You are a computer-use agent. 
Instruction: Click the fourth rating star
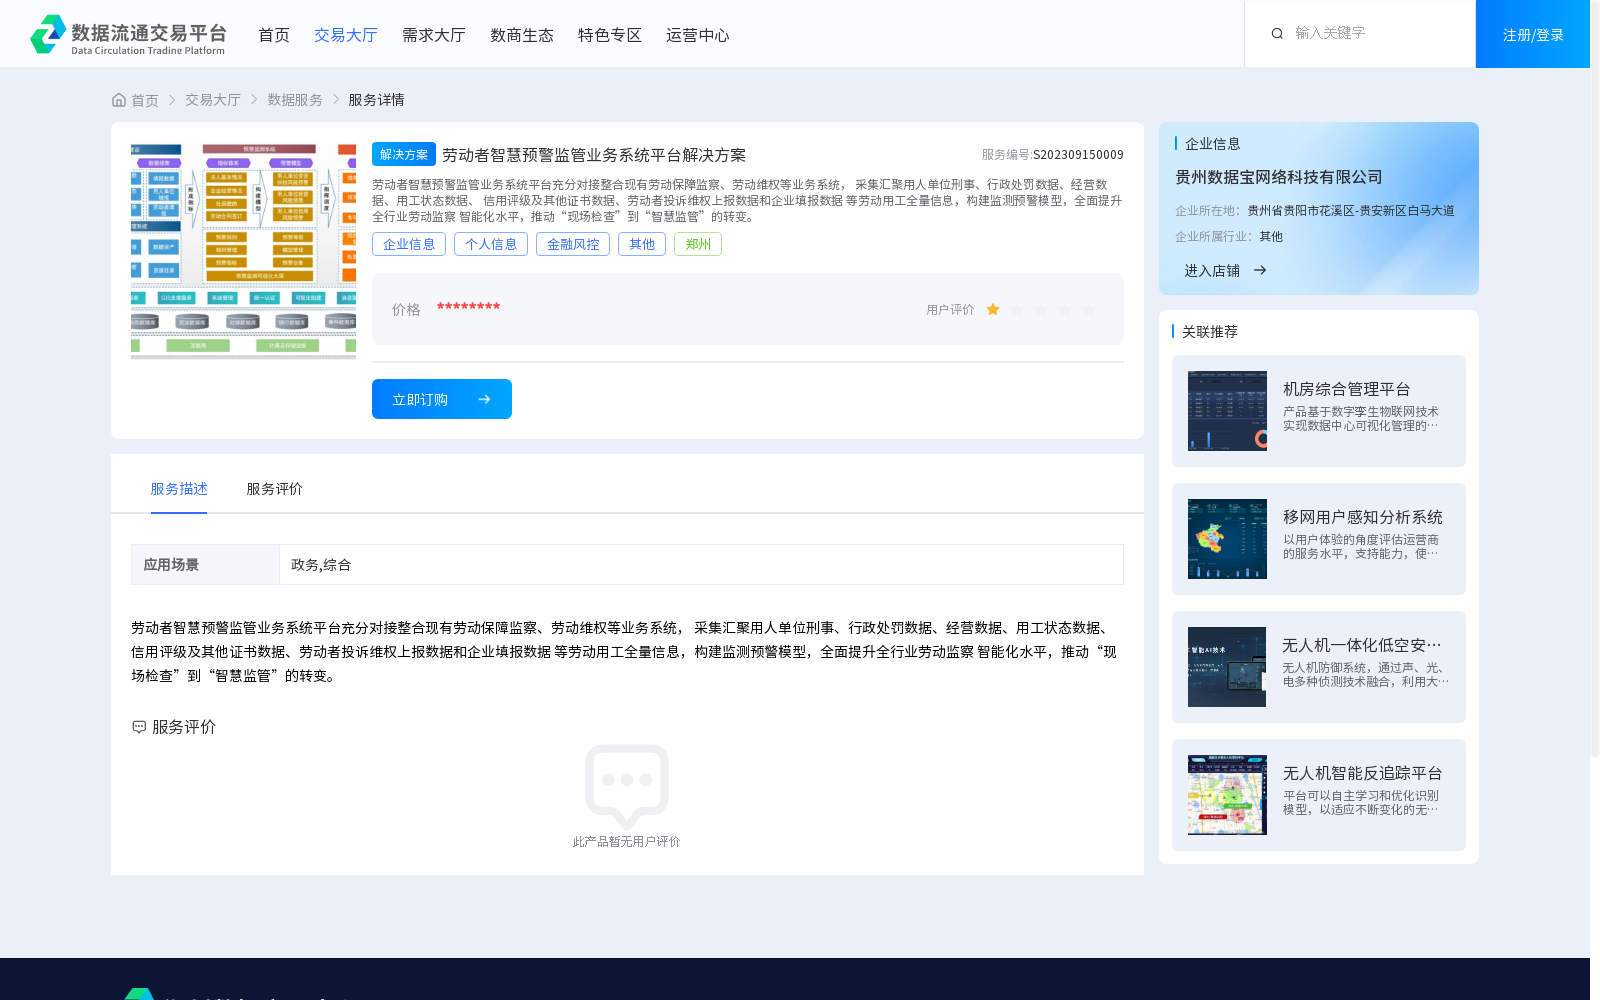(x=1065, y=310)
